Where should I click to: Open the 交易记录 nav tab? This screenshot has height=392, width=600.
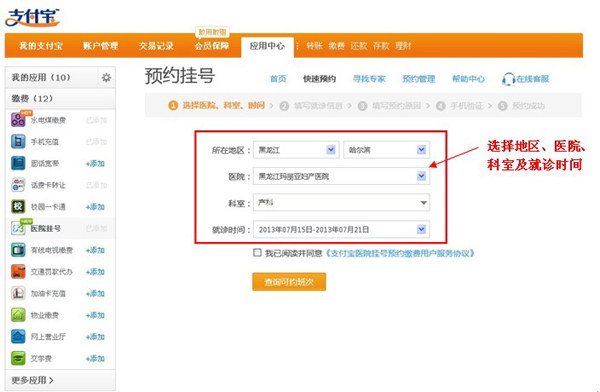click(156, 46)
